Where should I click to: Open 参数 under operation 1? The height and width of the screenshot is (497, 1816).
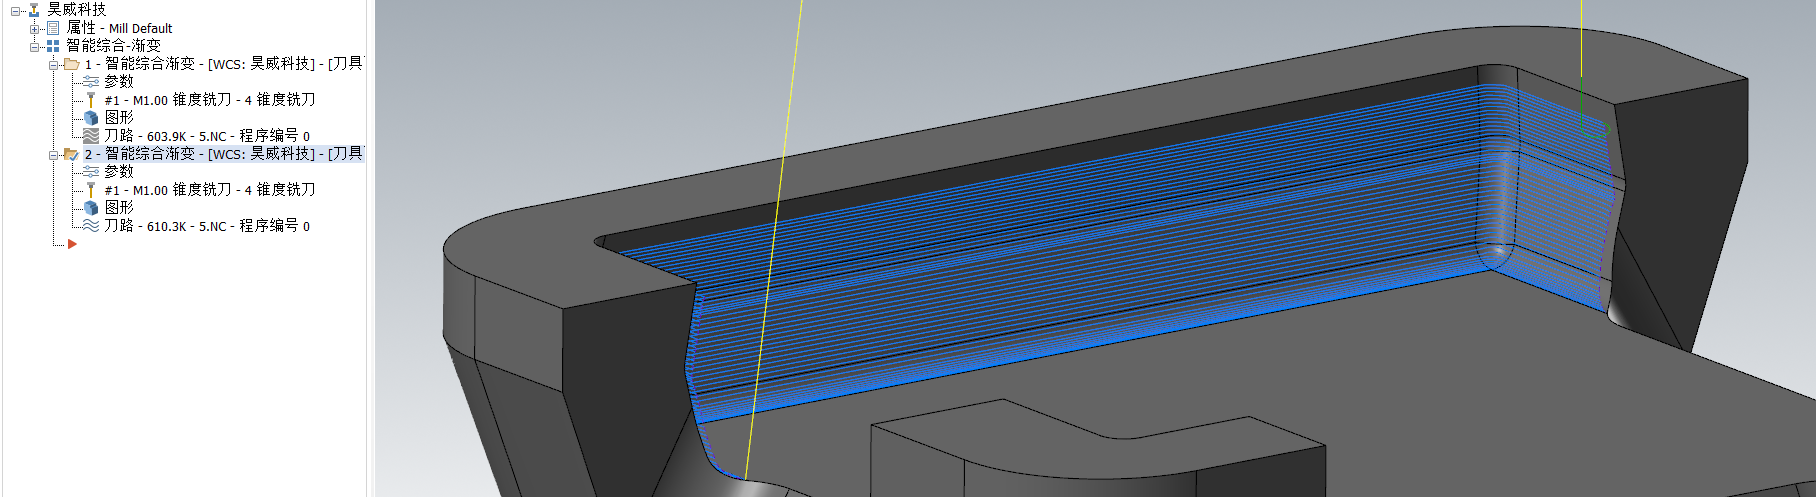point(119,82)
